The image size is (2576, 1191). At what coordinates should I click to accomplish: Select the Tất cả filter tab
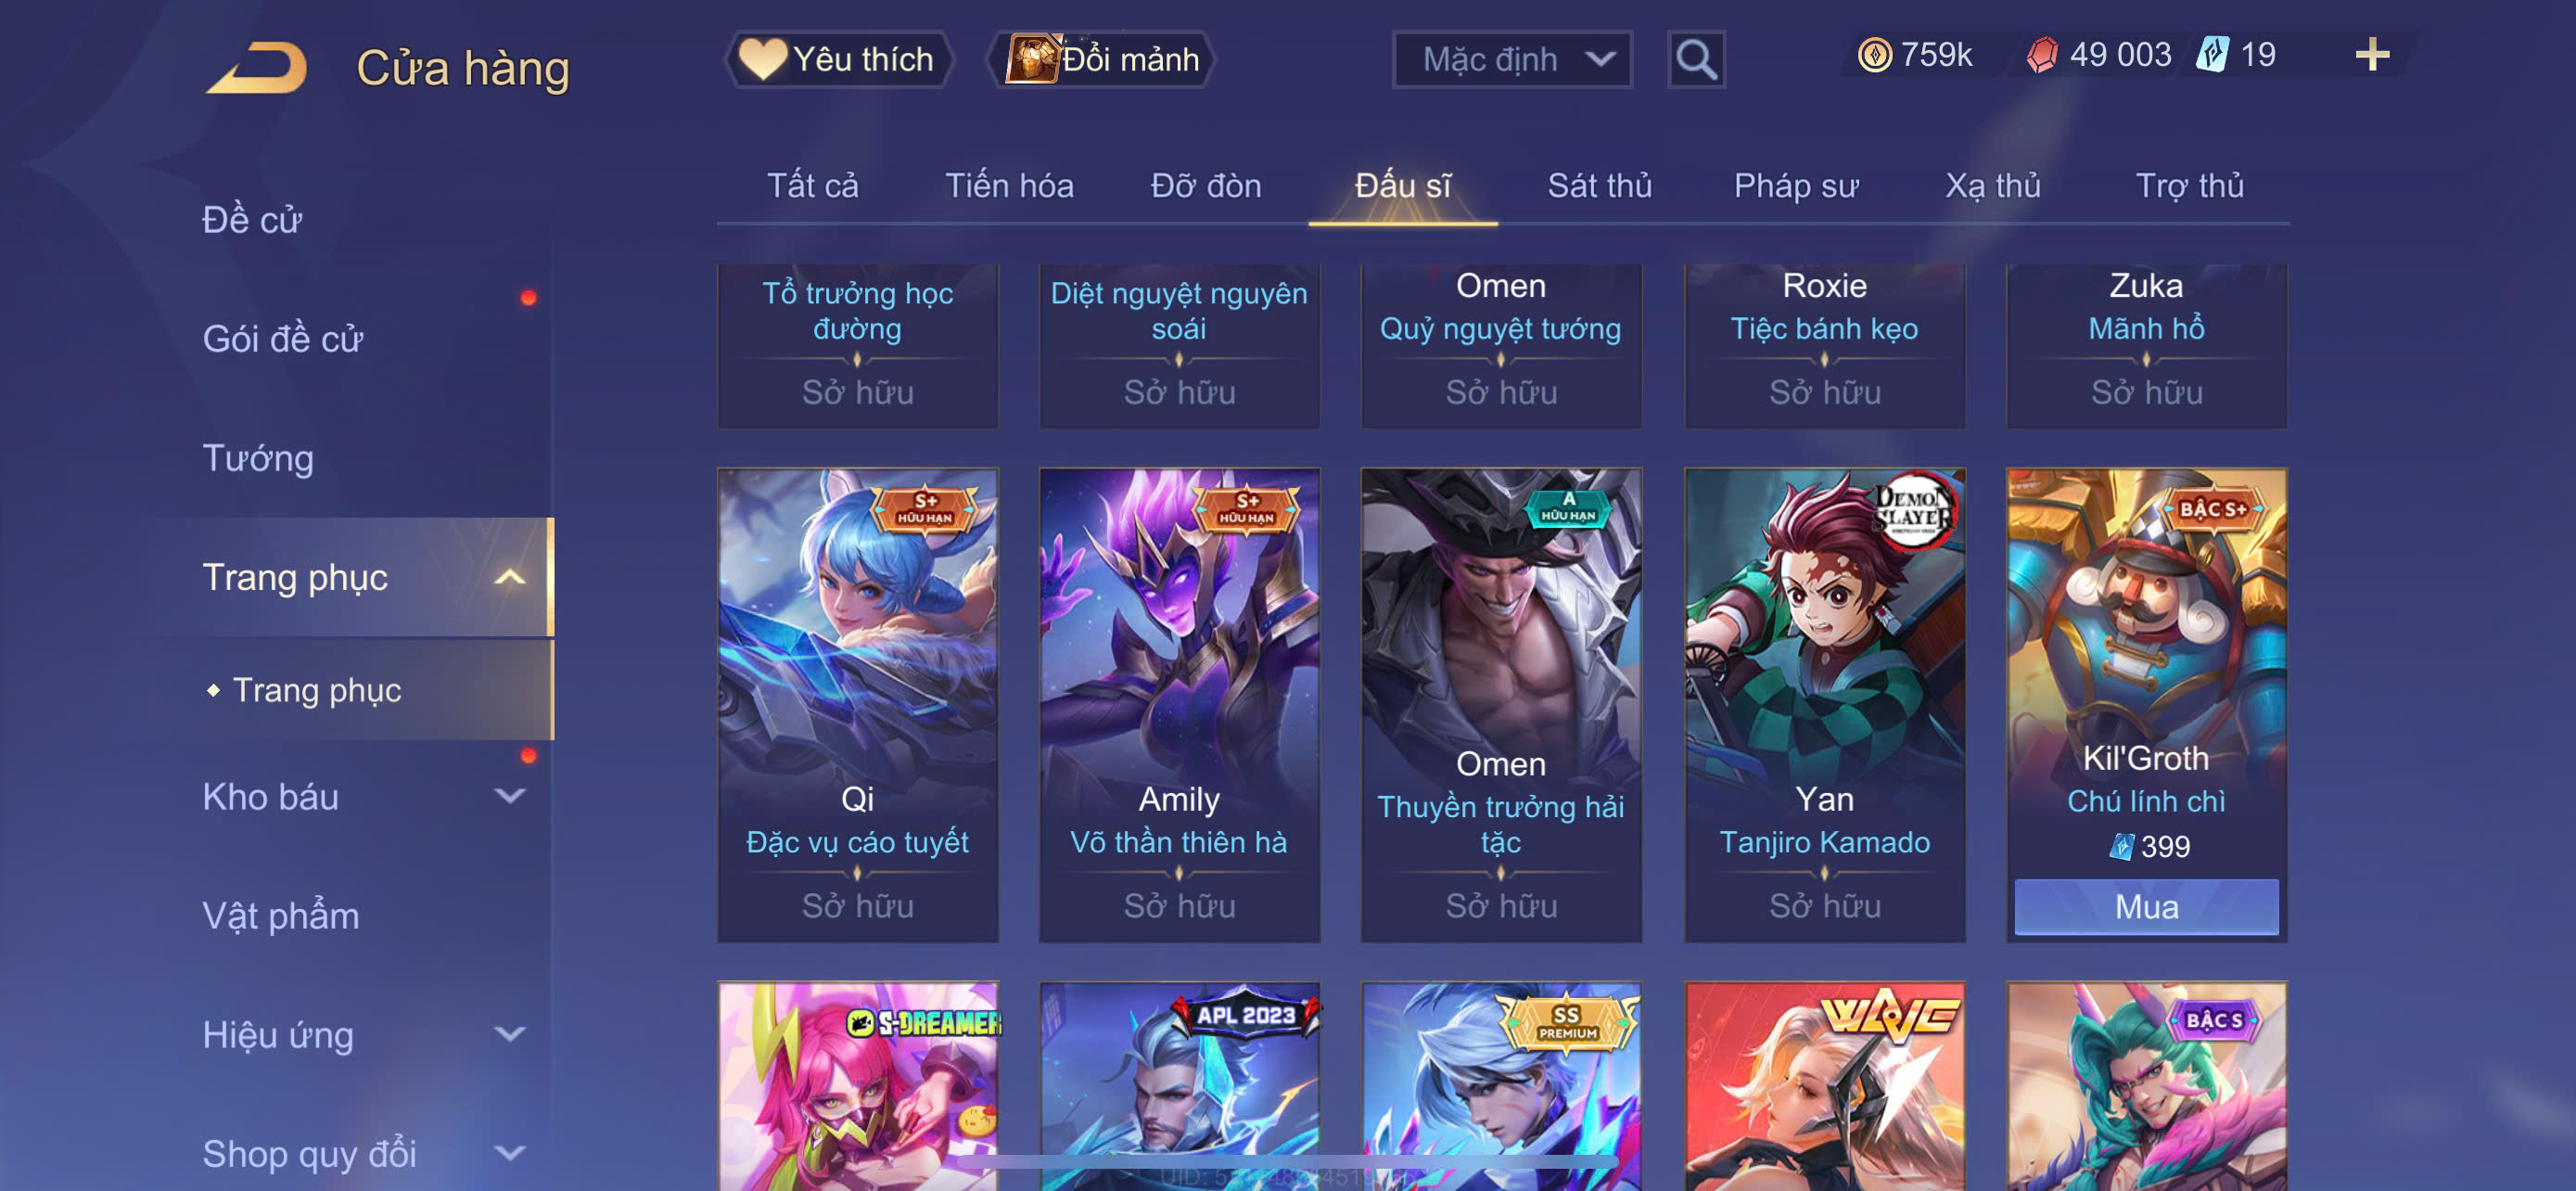(x=812, y=185)
